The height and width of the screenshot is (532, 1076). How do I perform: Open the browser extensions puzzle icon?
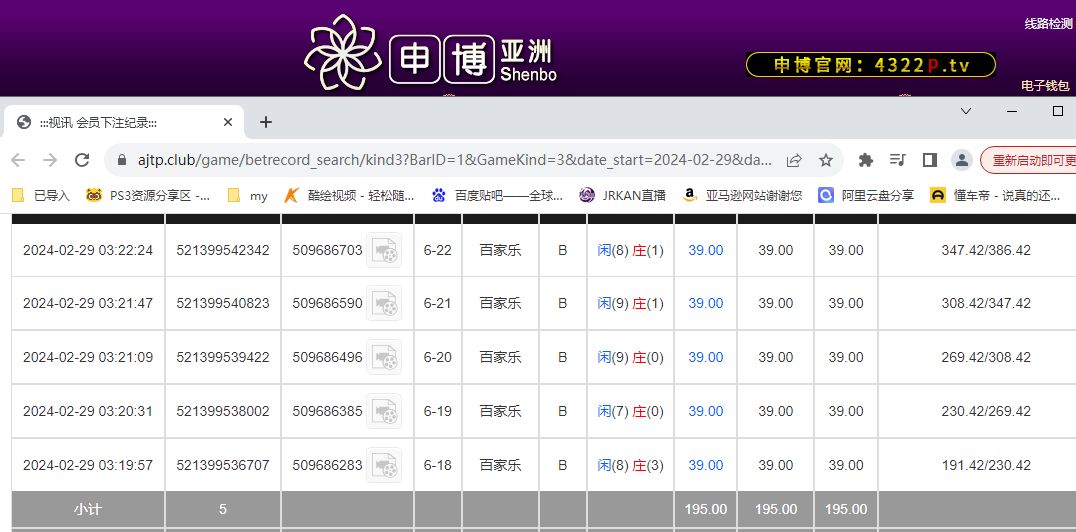(866, 160)
